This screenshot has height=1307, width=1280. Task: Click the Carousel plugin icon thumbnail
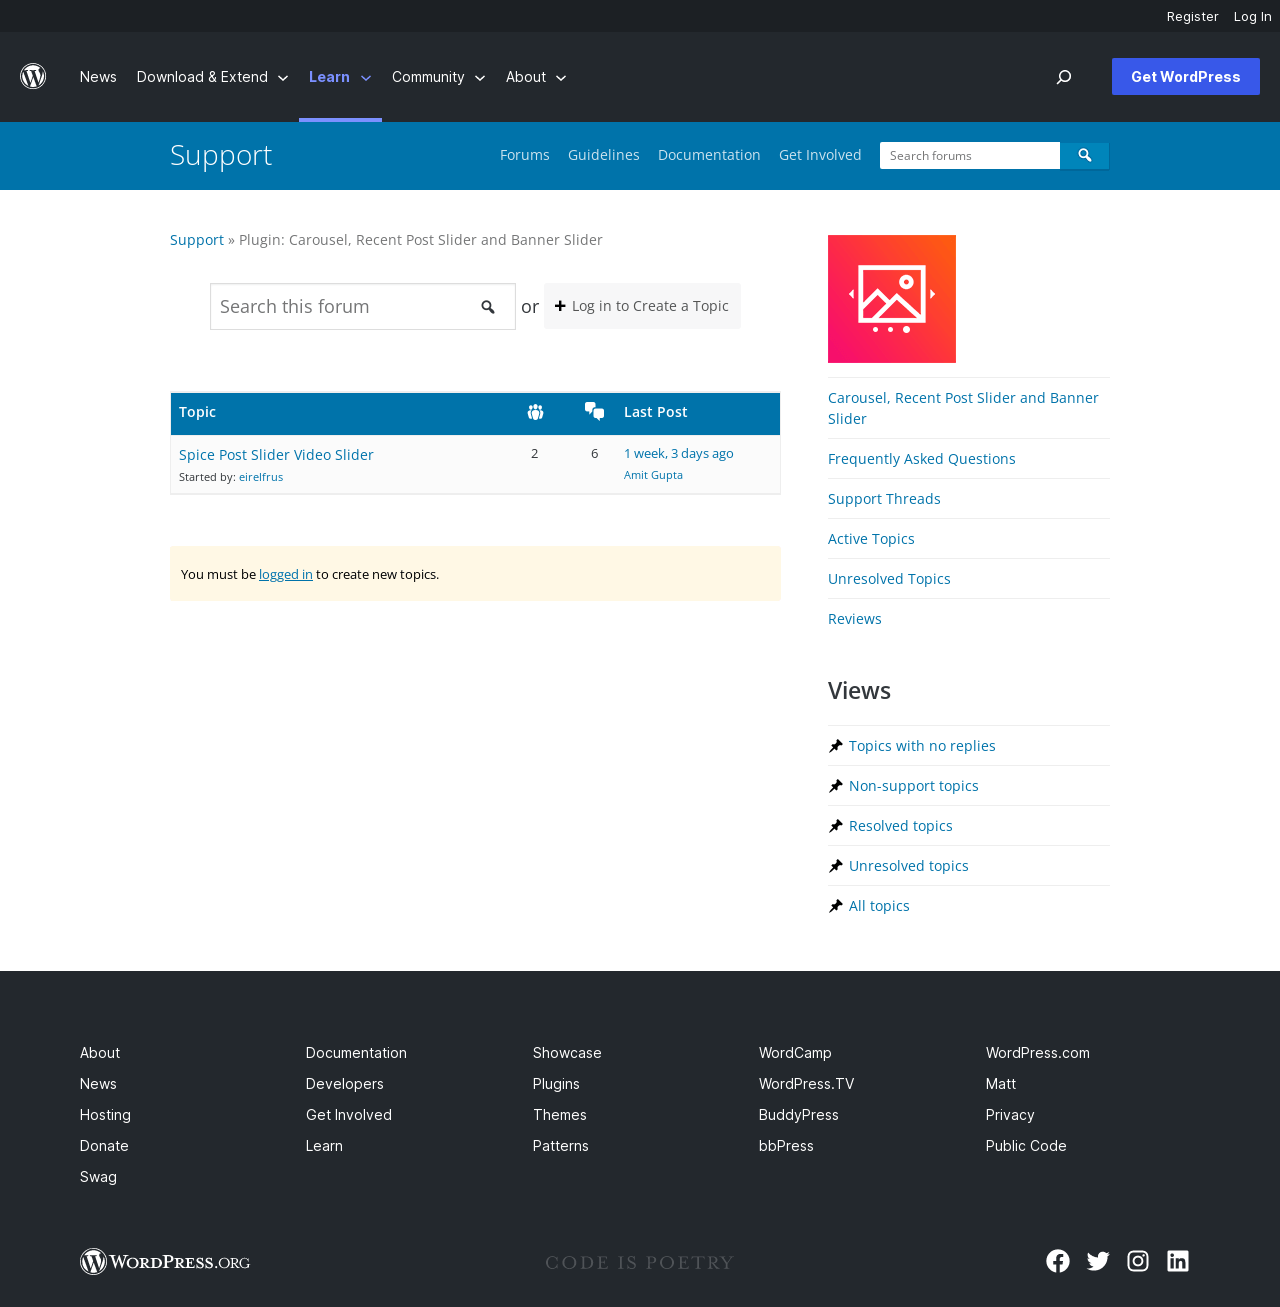(x=892, y=299)
